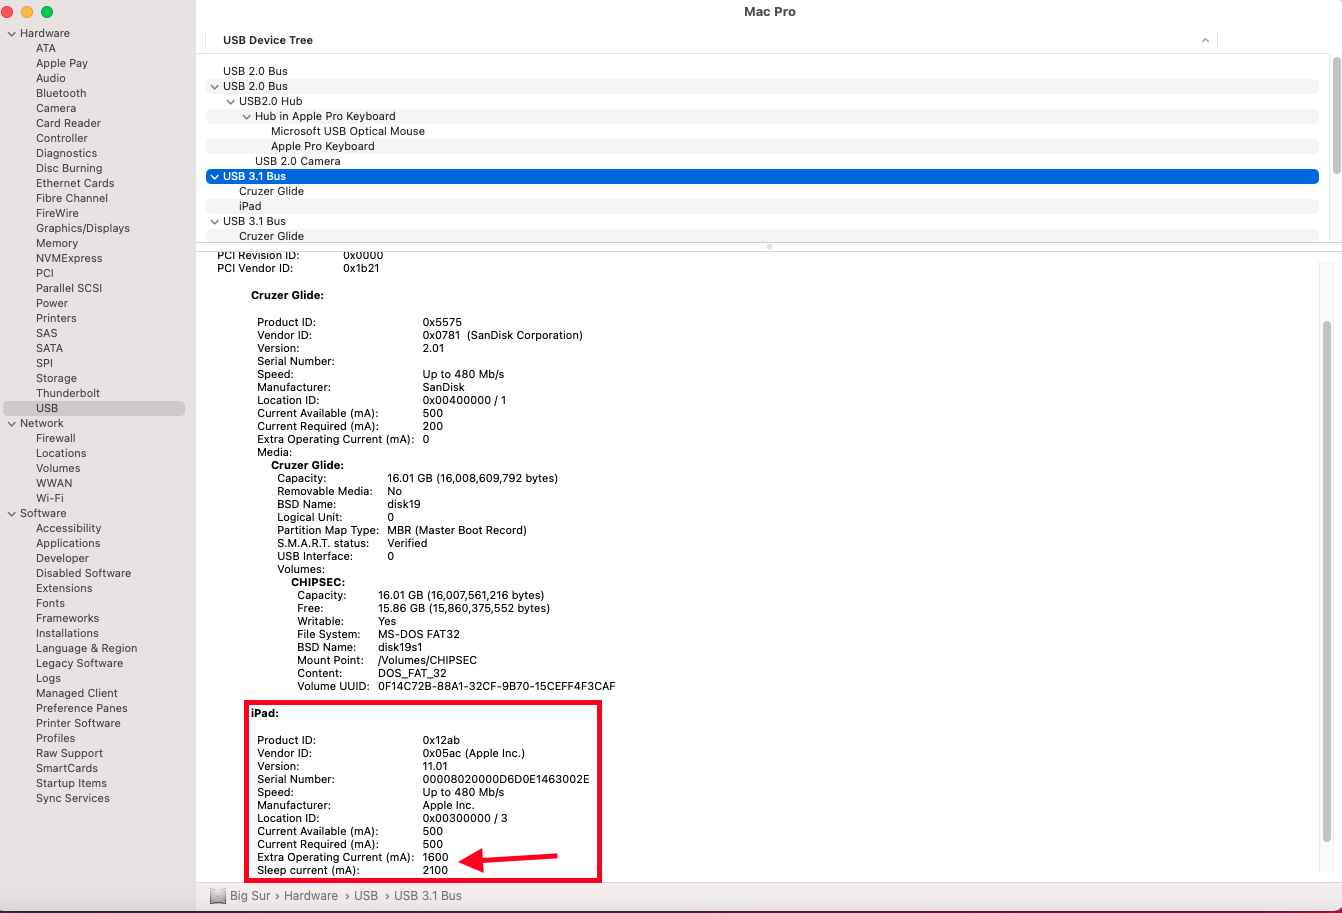
Task: Open Startup Items in sidebar
Action: click(x=71, y=783)
